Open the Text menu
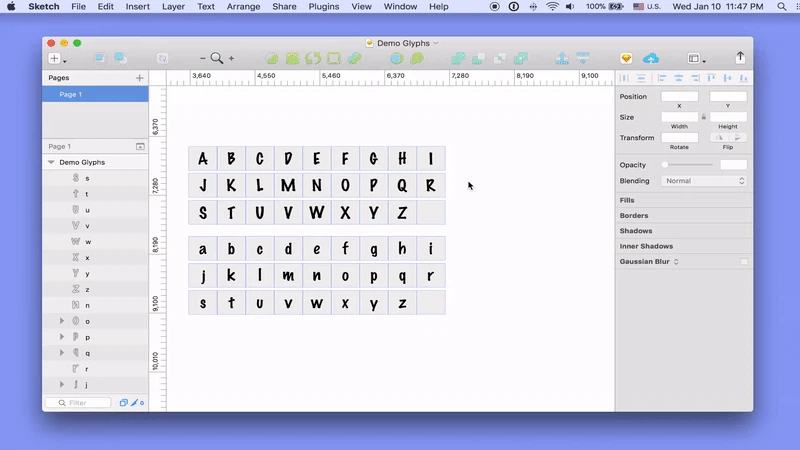This screenshot has height=450, width=800. 206,7
